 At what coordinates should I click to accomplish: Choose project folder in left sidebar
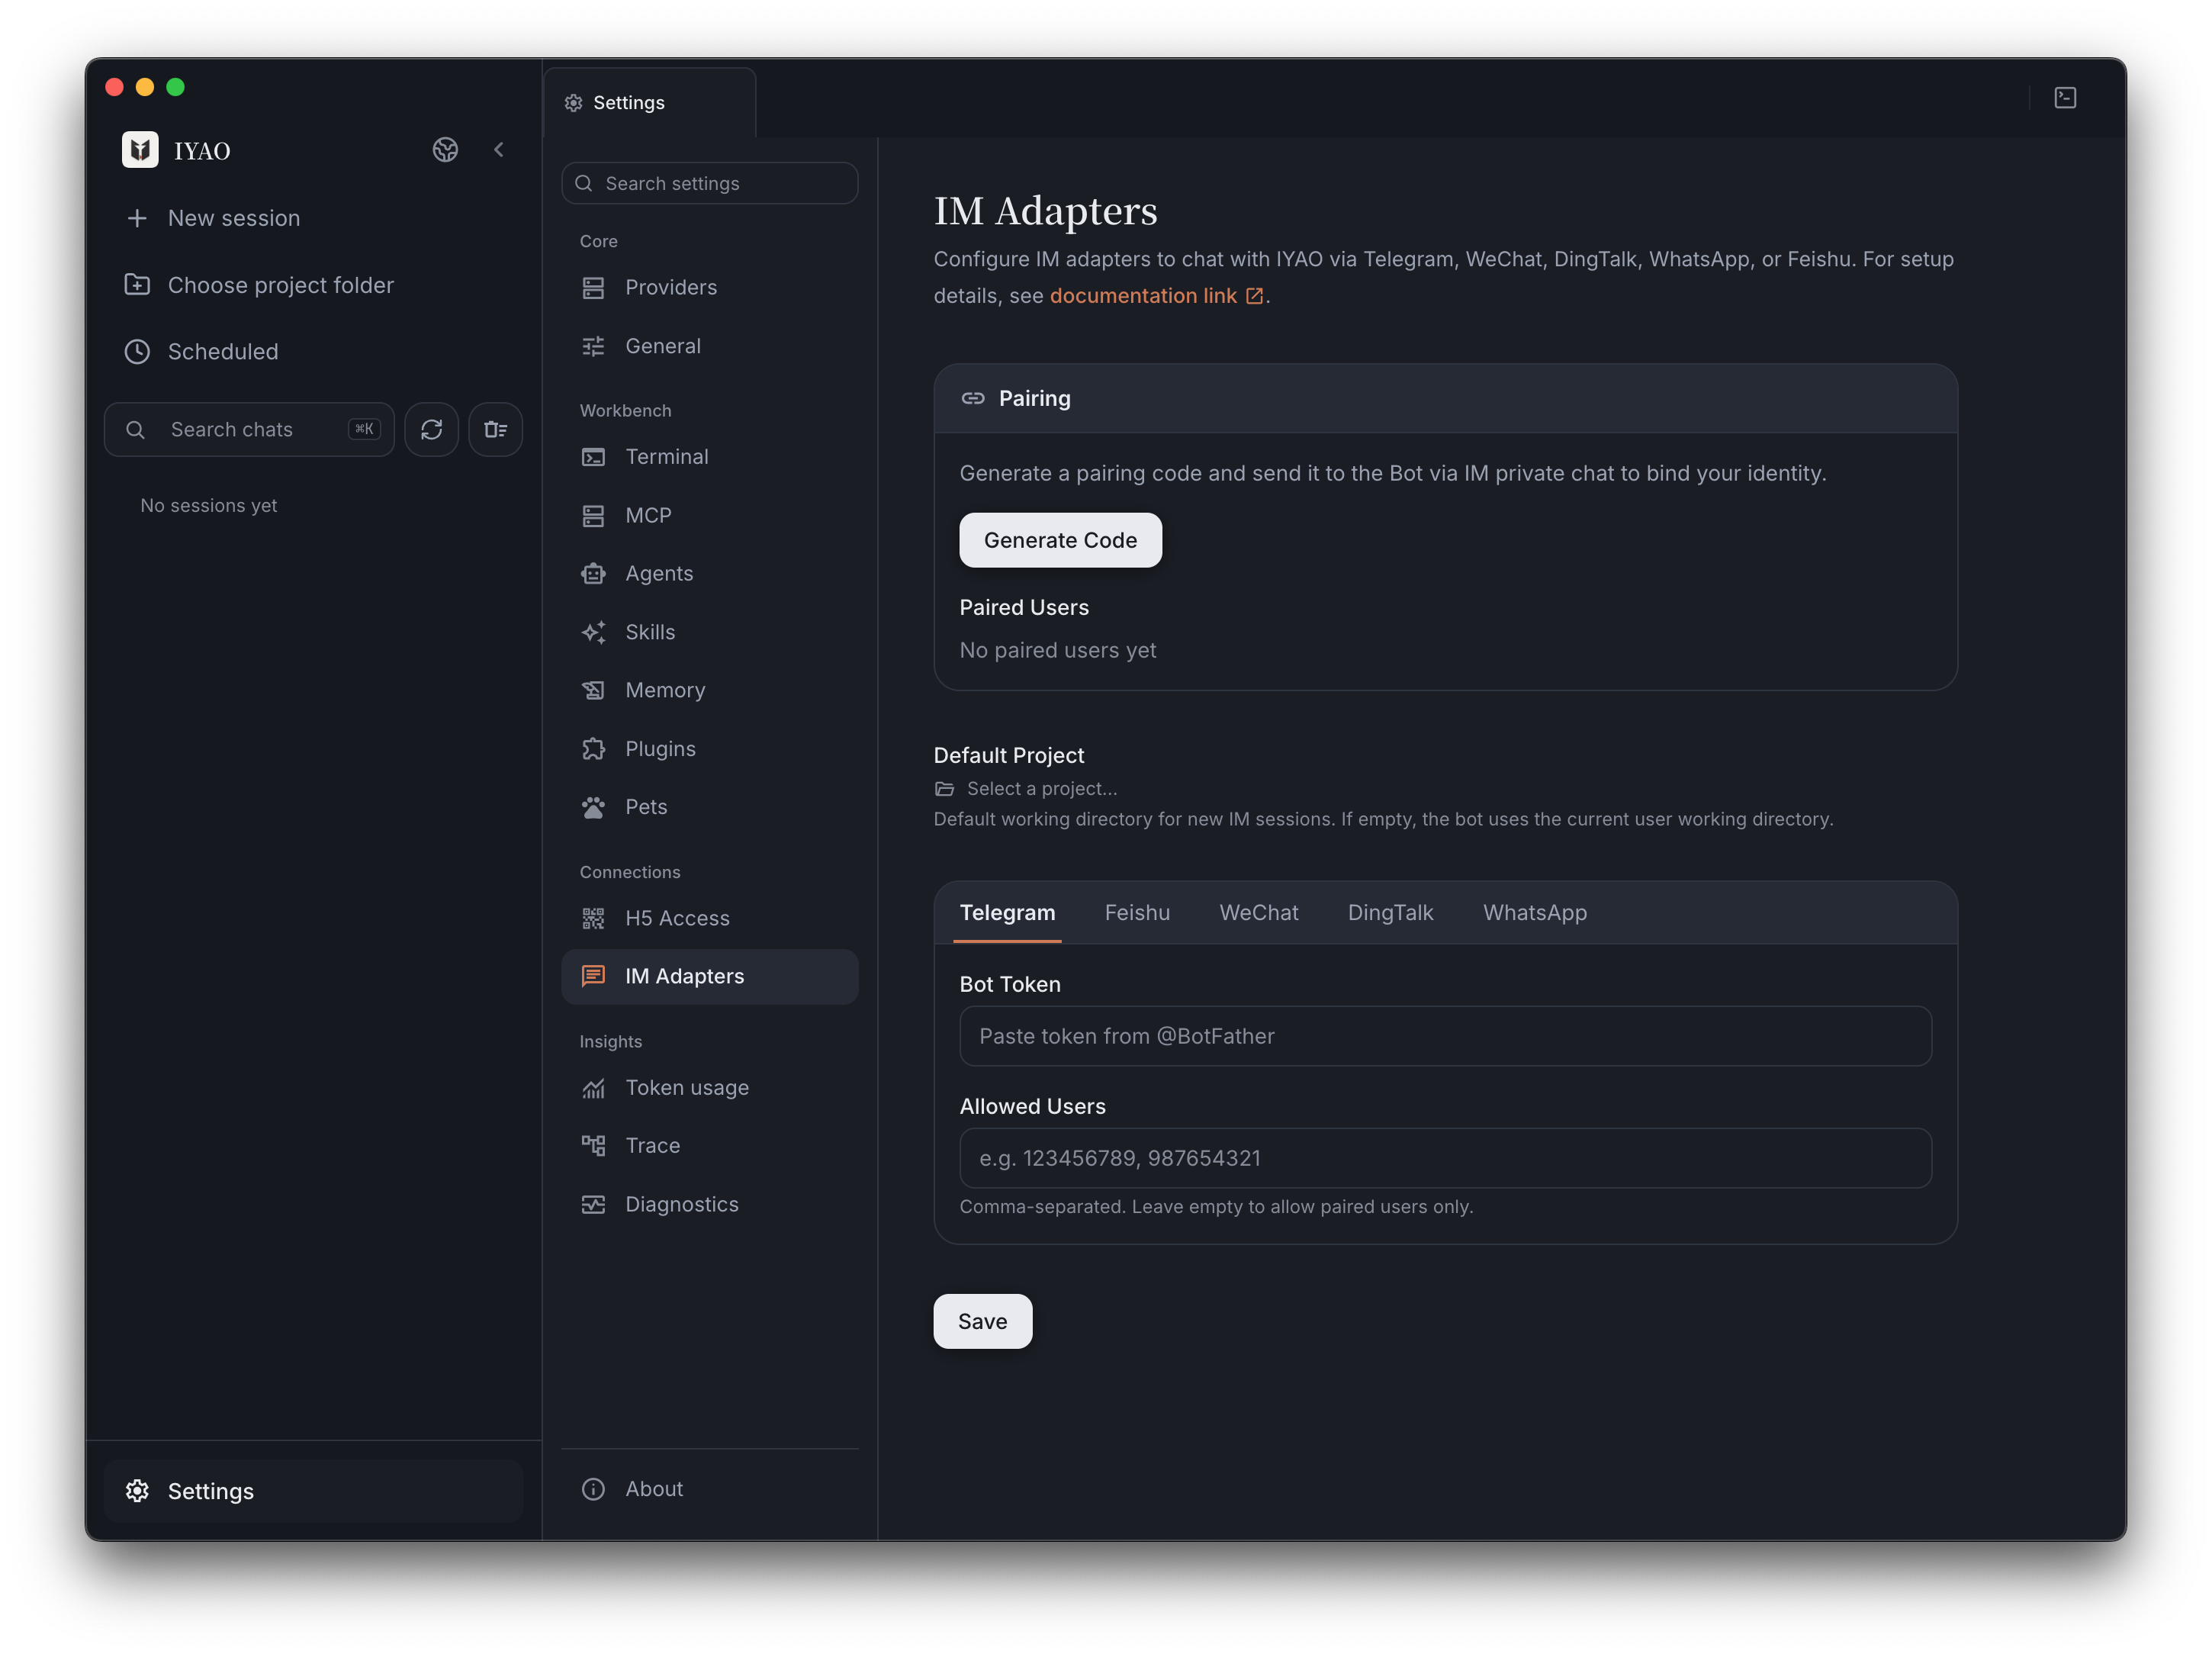point(314,285)
